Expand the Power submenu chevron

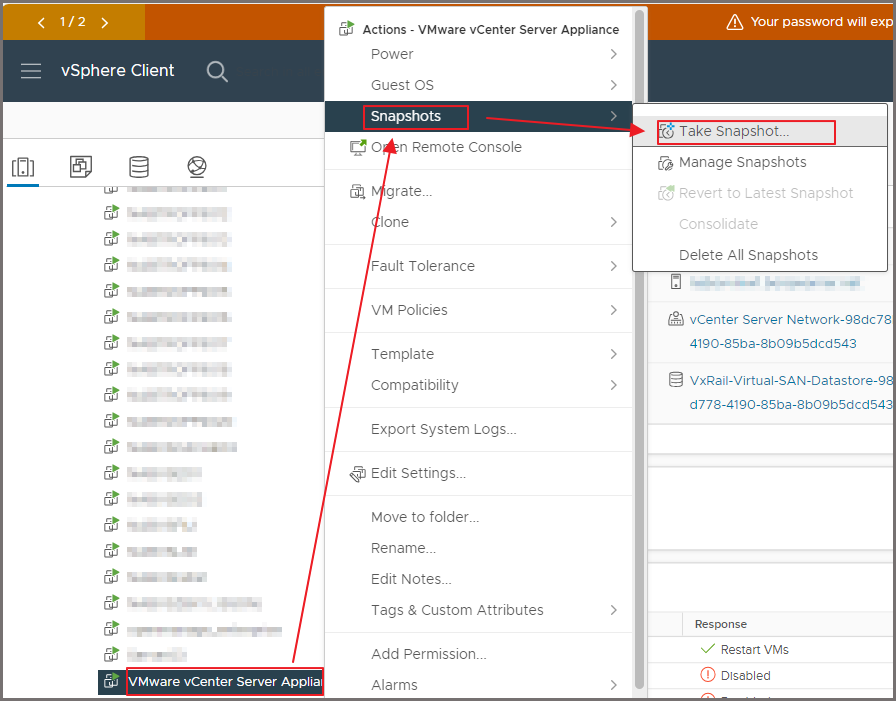point(614,54)
